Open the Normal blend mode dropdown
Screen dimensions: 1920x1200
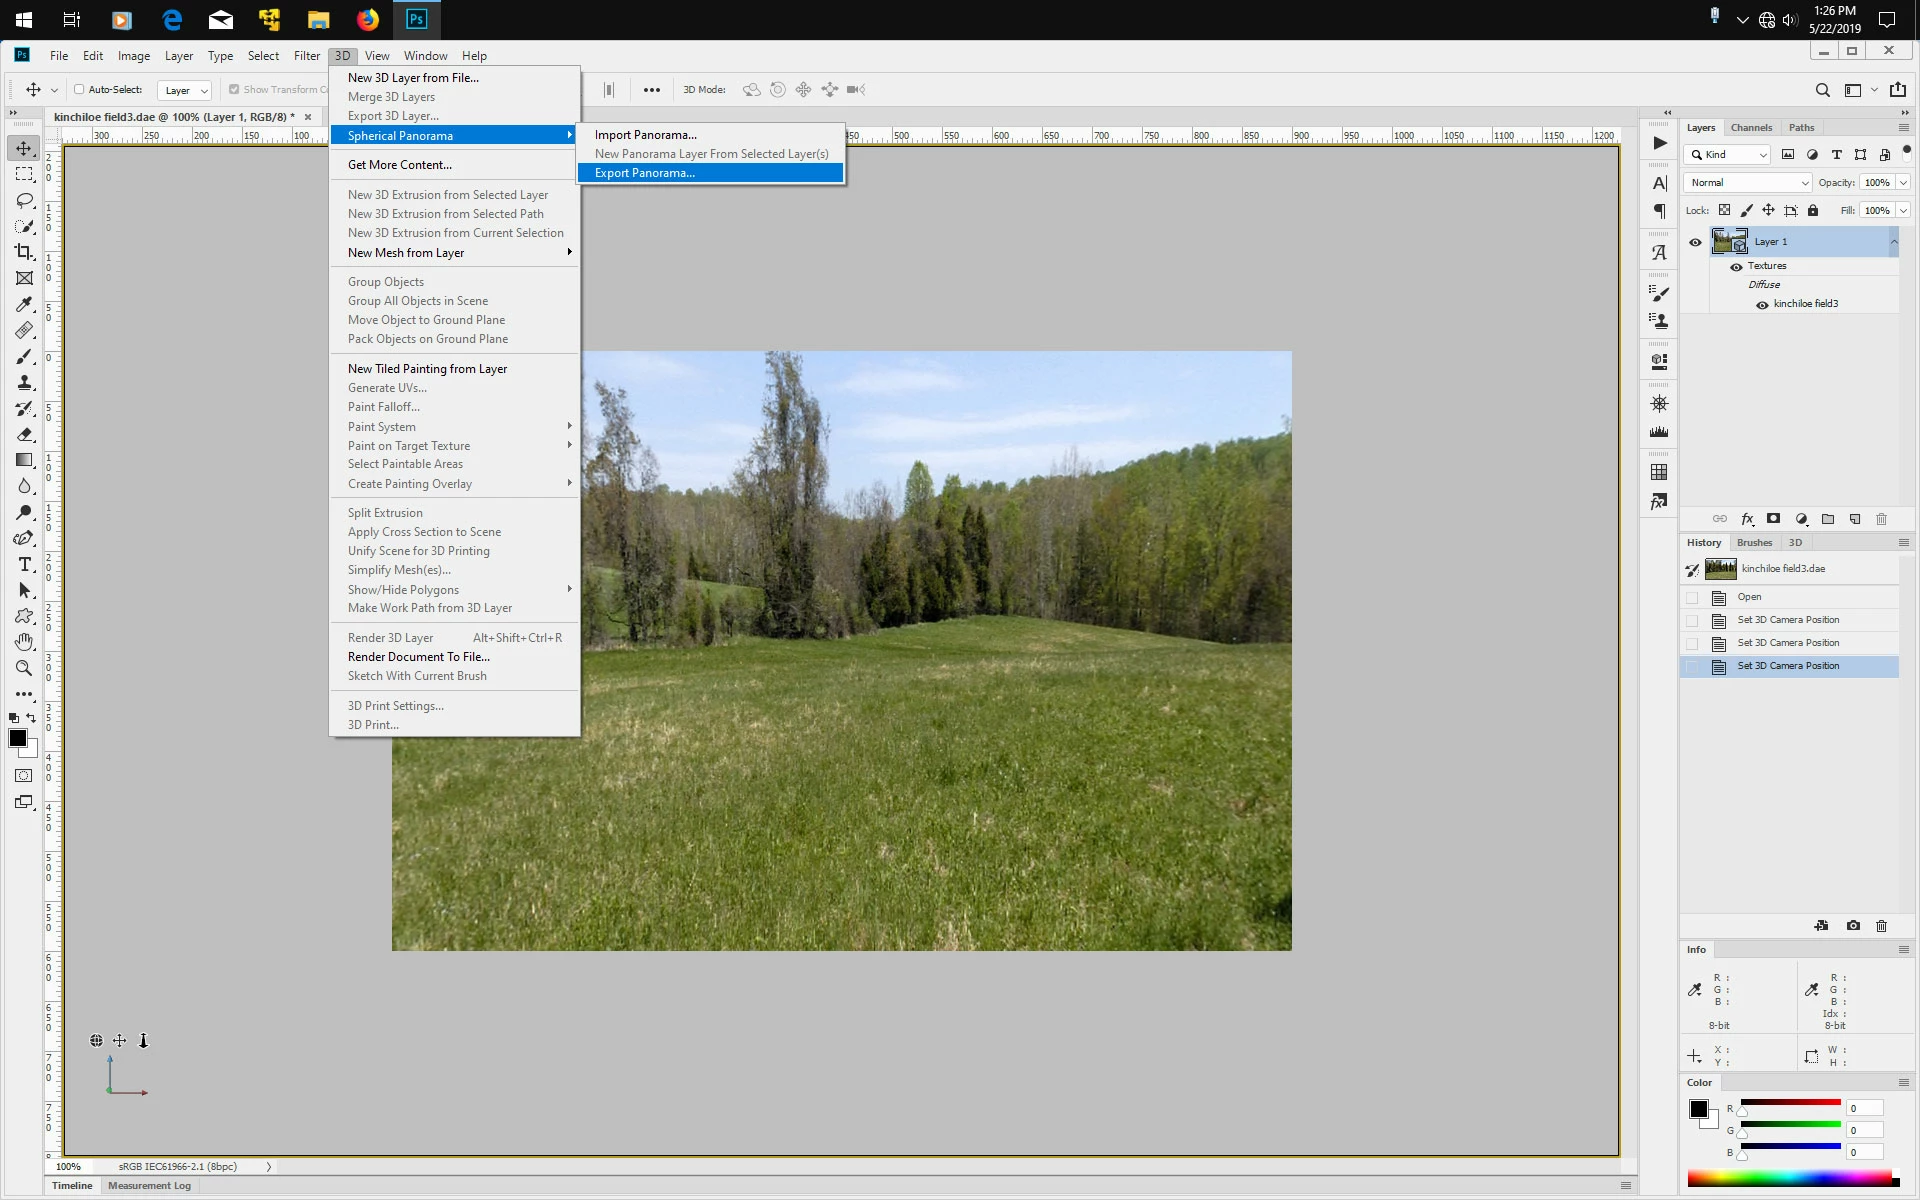[1748, 182]
